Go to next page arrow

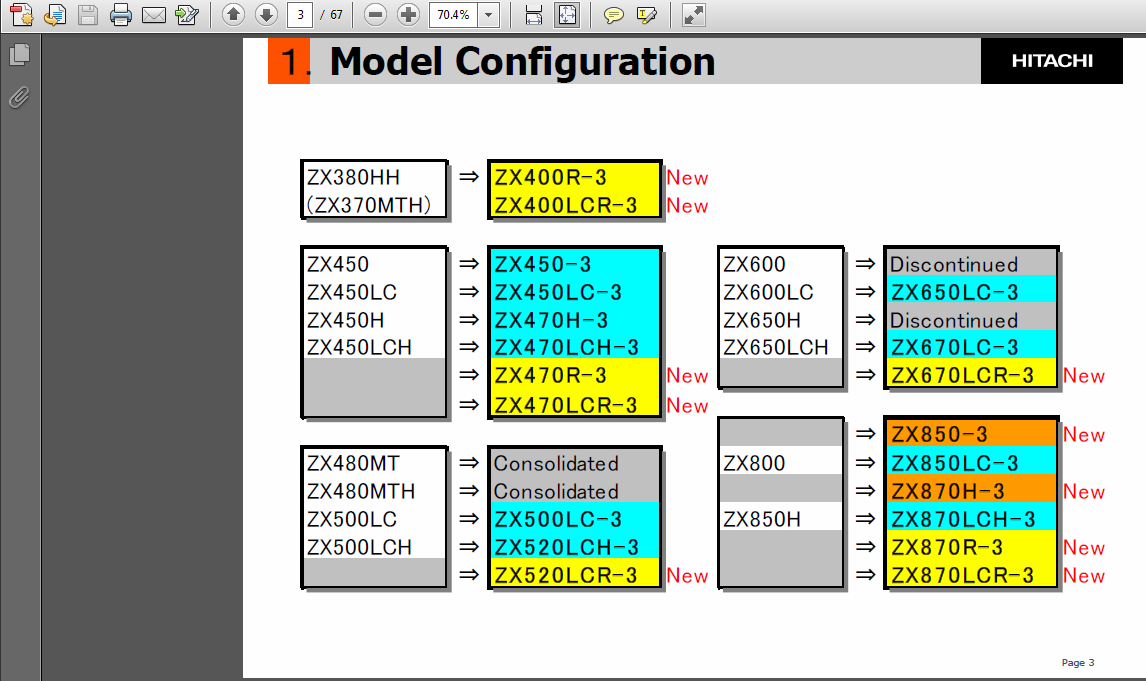pyautogui.click(x=266, y=15)
